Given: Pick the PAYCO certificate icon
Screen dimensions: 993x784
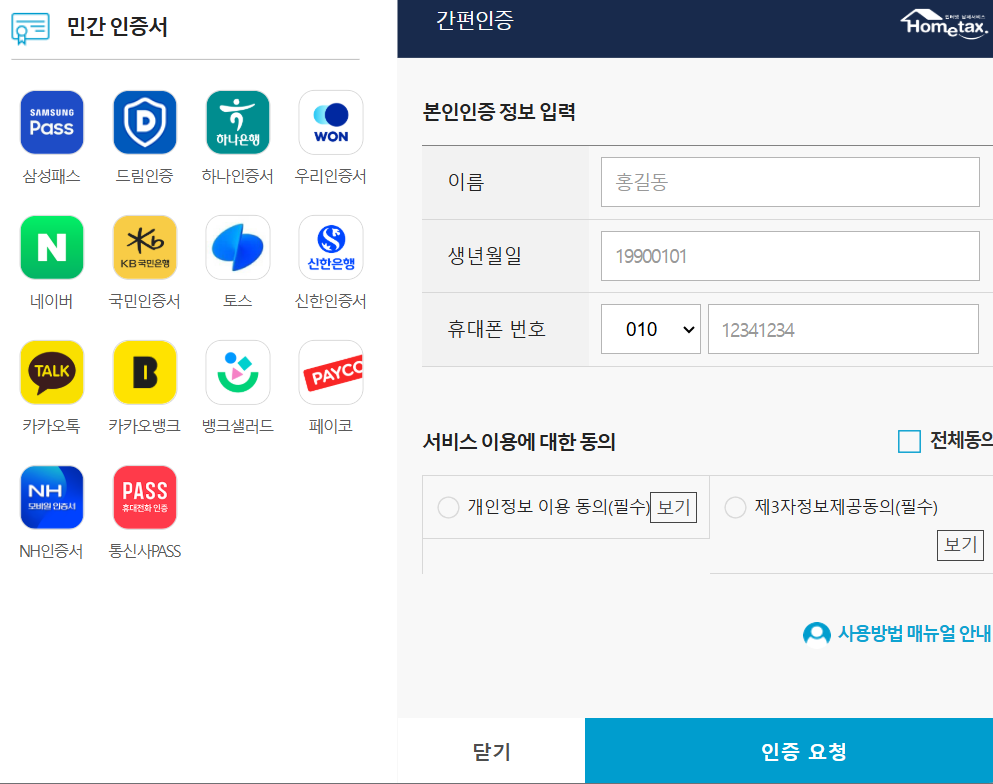Looking at the screenshot, I should (x=331, y=372).
